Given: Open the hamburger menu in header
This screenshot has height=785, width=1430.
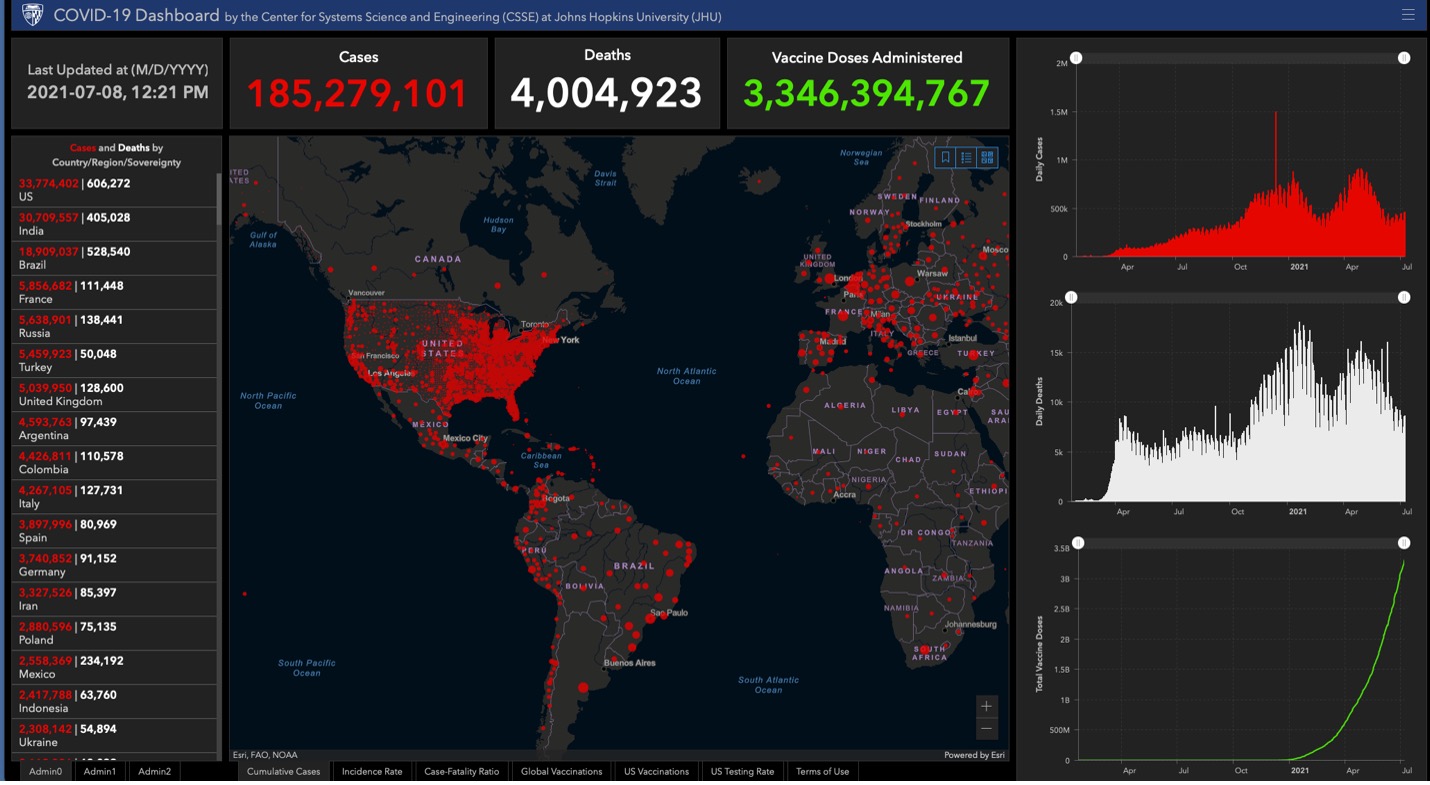Looking at the screenshot, I should [x=1408, y=15].
